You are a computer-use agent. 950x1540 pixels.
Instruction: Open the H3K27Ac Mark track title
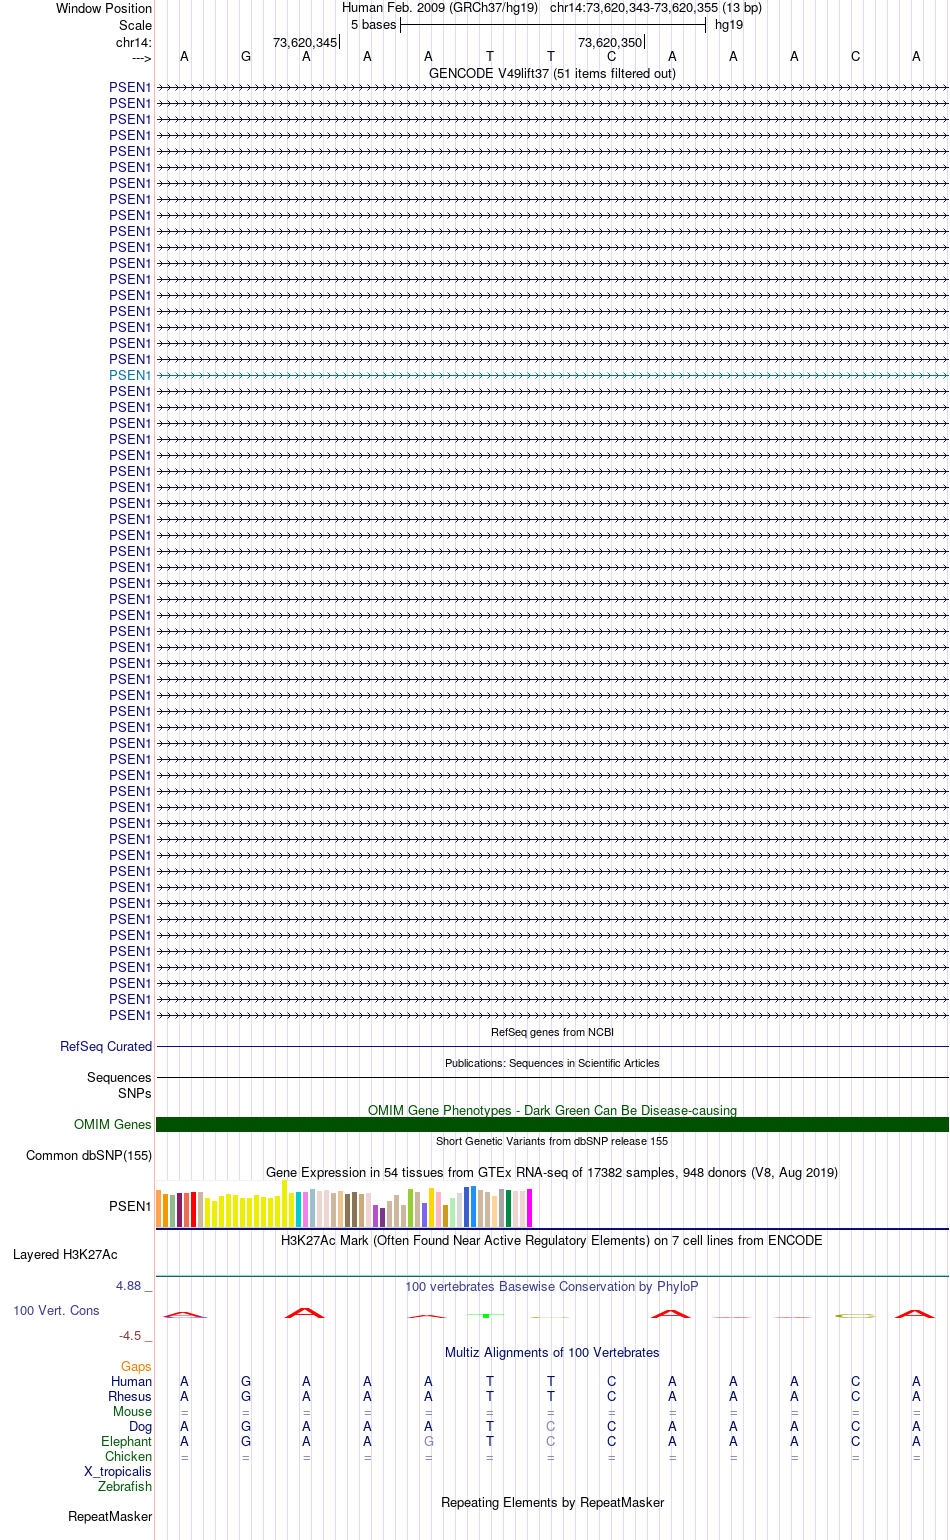click(552, 1241)
